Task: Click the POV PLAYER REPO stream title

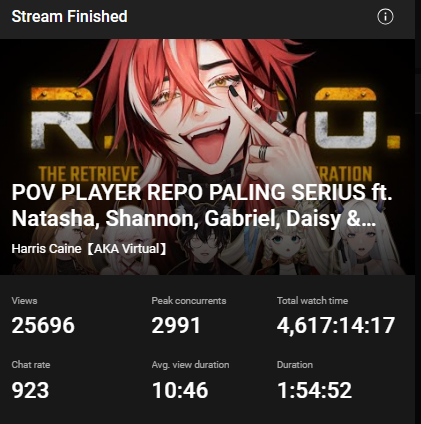Action: click(x=202, y=205)
